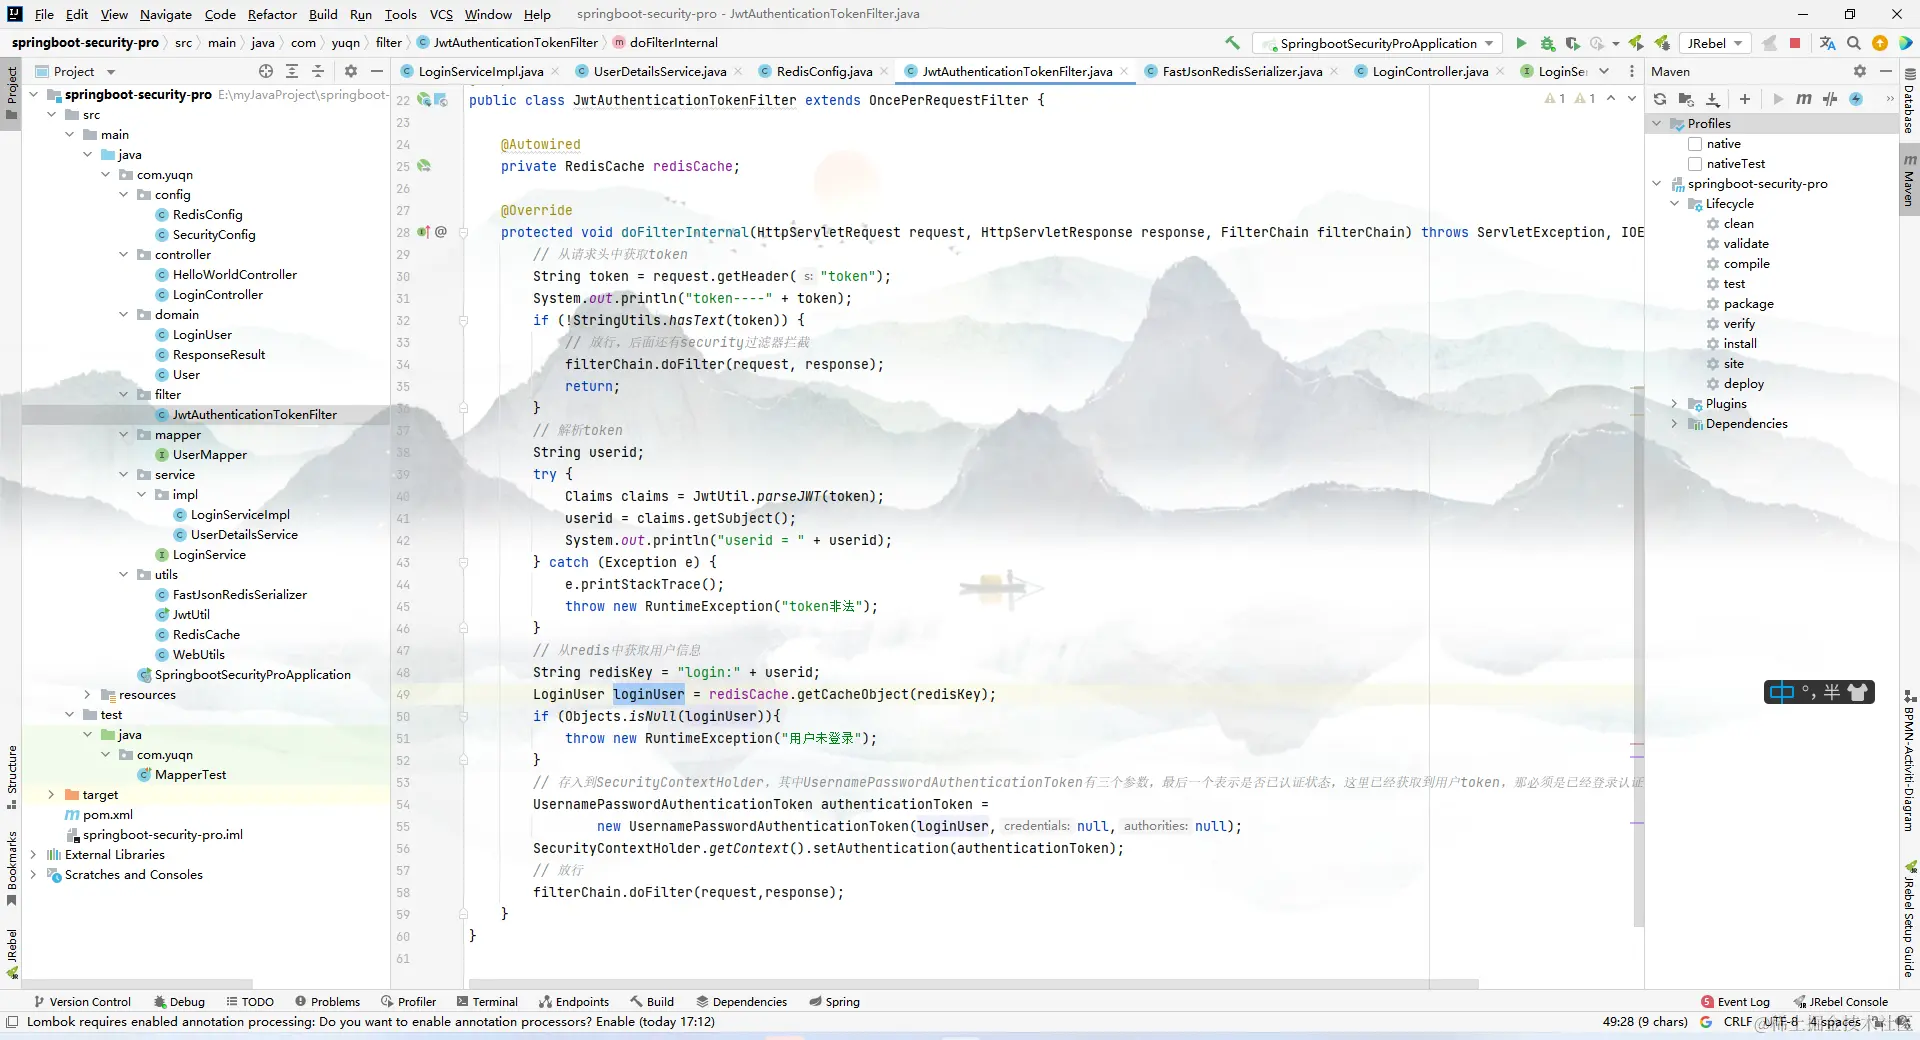Reload all Maven projects
The image size is (1920, 1040).
(1660, 99)
